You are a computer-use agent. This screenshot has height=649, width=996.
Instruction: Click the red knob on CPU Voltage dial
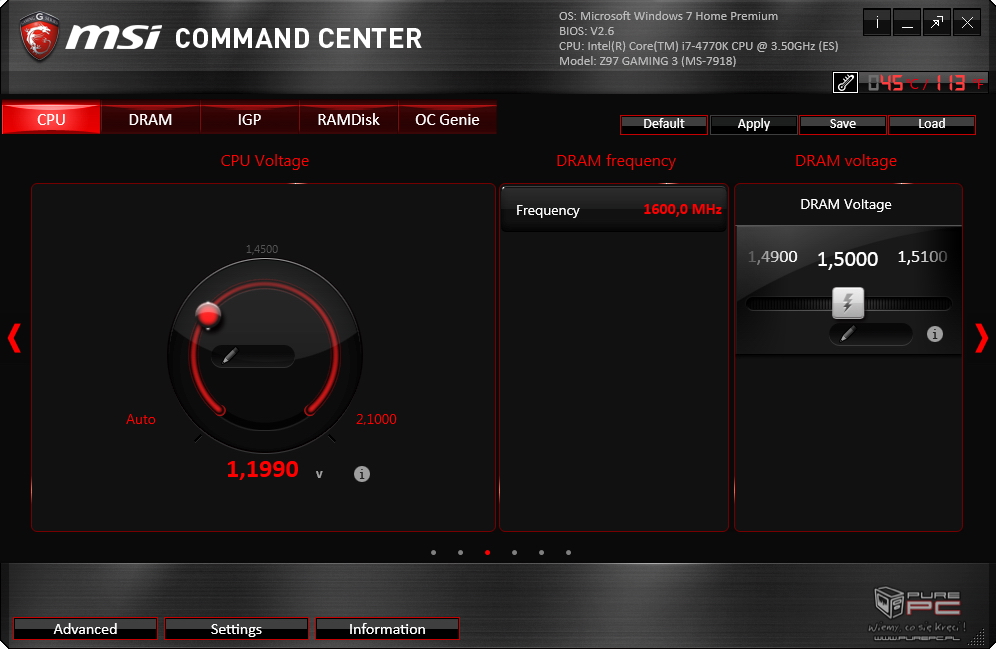click(208, 315)
